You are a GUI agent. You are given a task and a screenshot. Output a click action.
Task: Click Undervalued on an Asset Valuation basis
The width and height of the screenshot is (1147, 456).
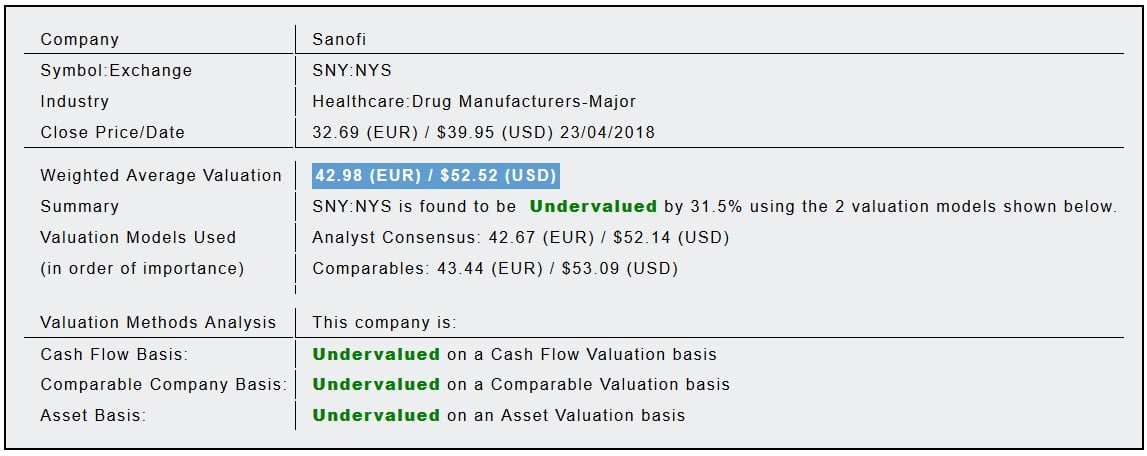[376, 416]
